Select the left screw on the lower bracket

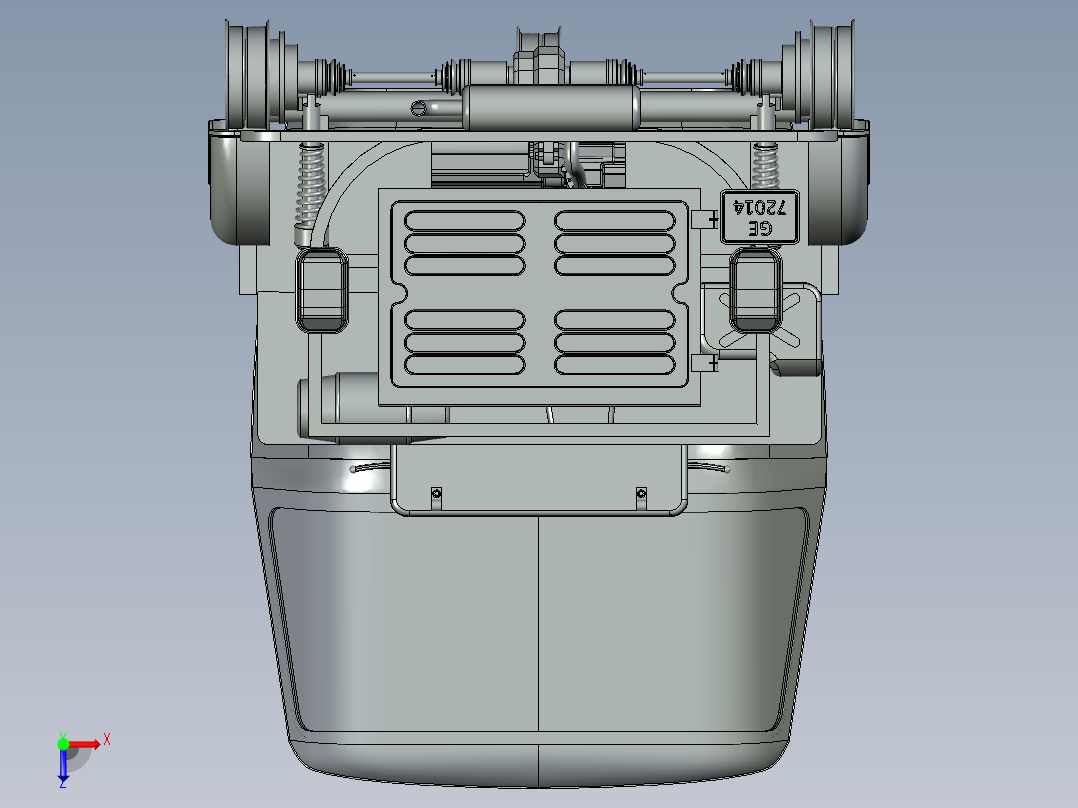[436, 494]
